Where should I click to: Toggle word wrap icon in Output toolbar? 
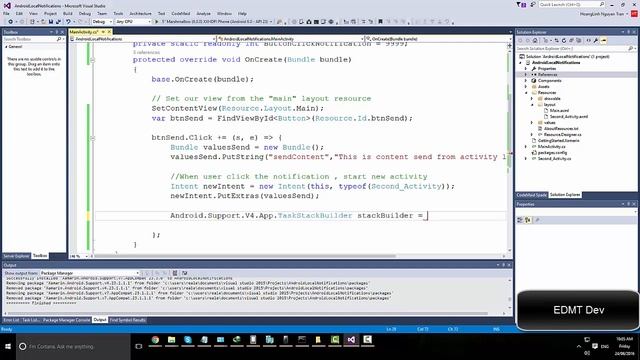point(184,273)
